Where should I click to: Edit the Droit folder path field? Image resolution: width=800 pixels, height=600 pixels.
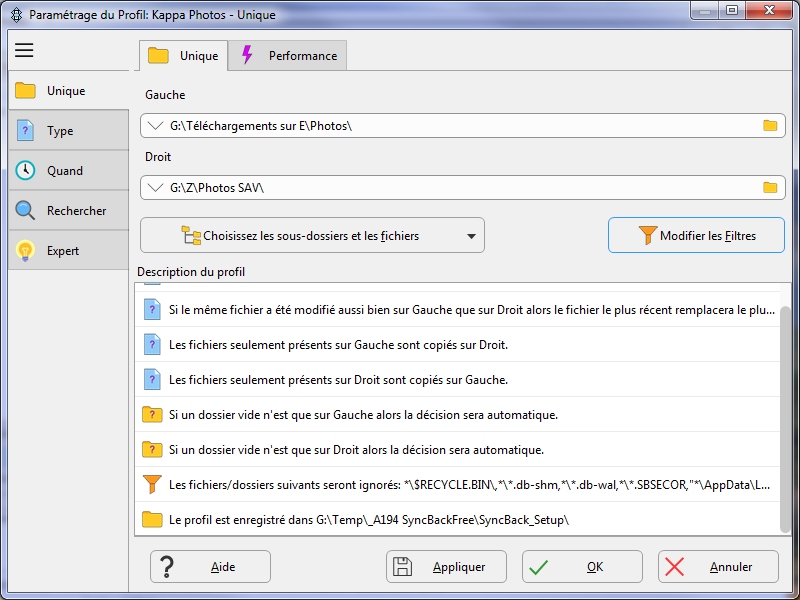[x=462, y=188]
